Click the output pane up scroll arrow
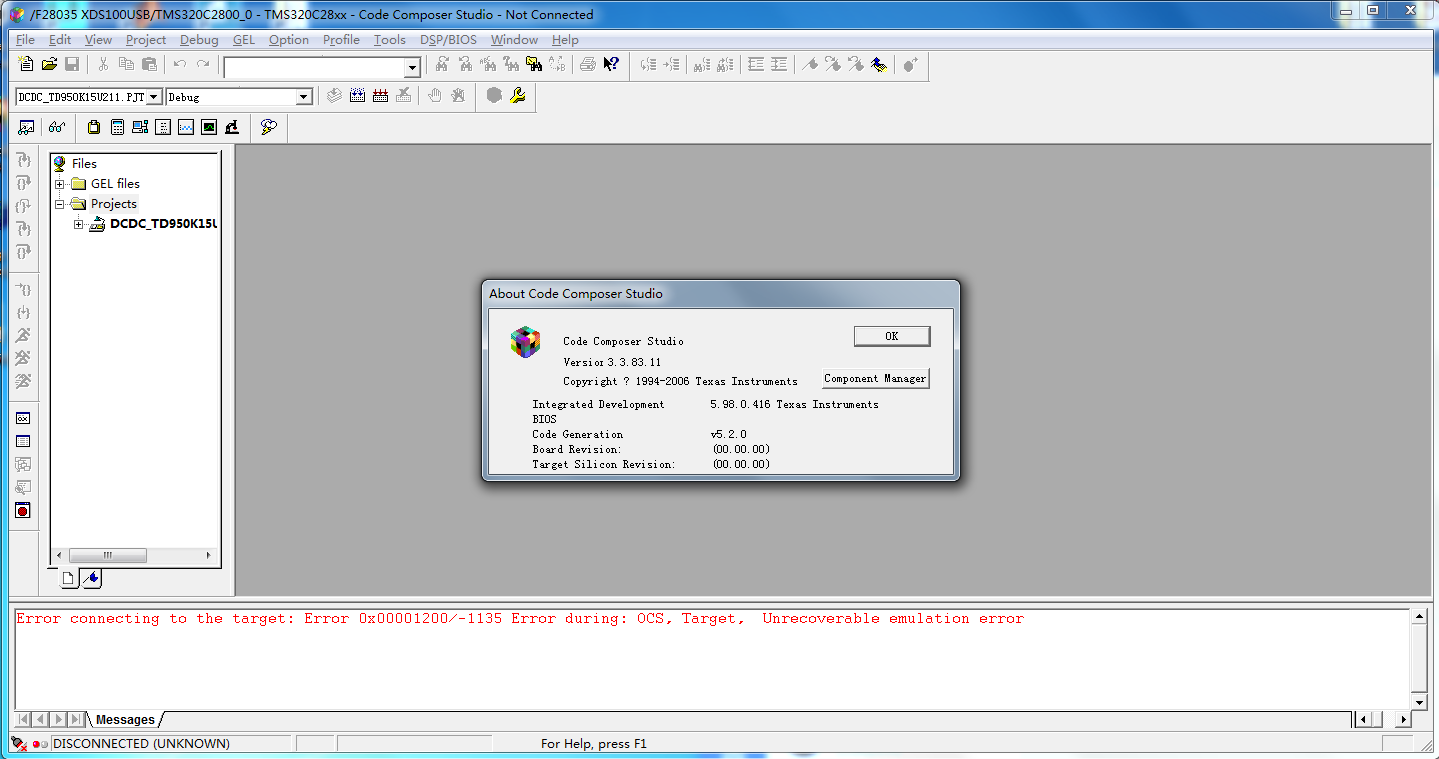 click(x=1418, y=617)
